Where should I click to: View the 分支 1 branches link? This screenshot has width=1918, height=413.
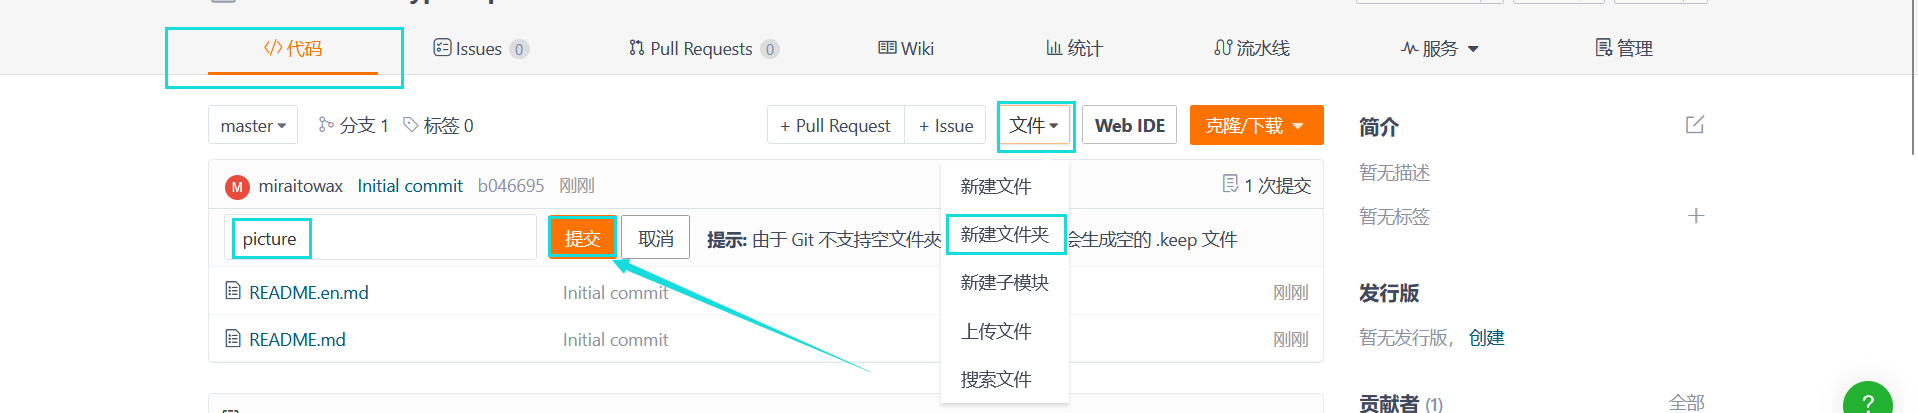(353, 125)
